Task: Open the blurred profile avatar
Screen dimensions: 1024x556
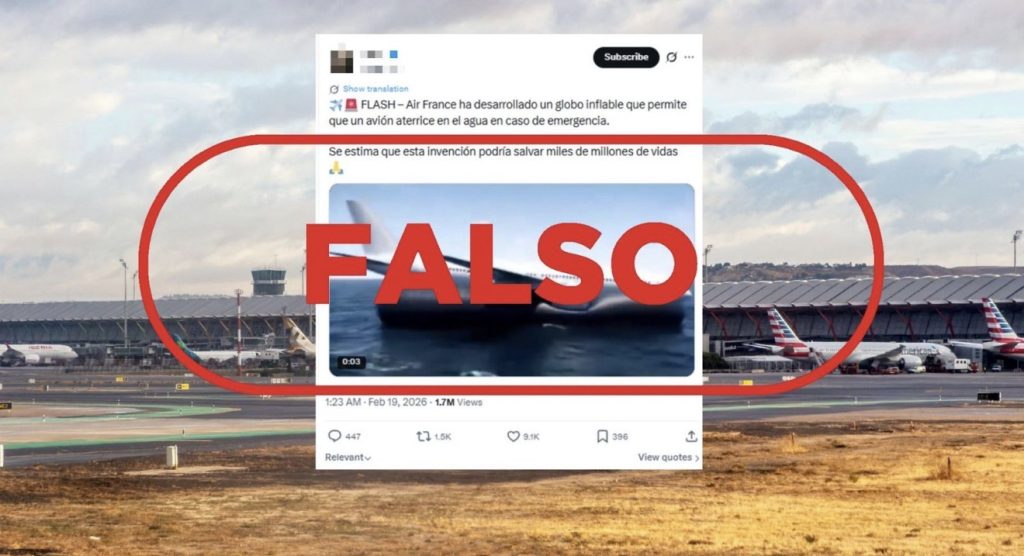Action: coord(341,61)
